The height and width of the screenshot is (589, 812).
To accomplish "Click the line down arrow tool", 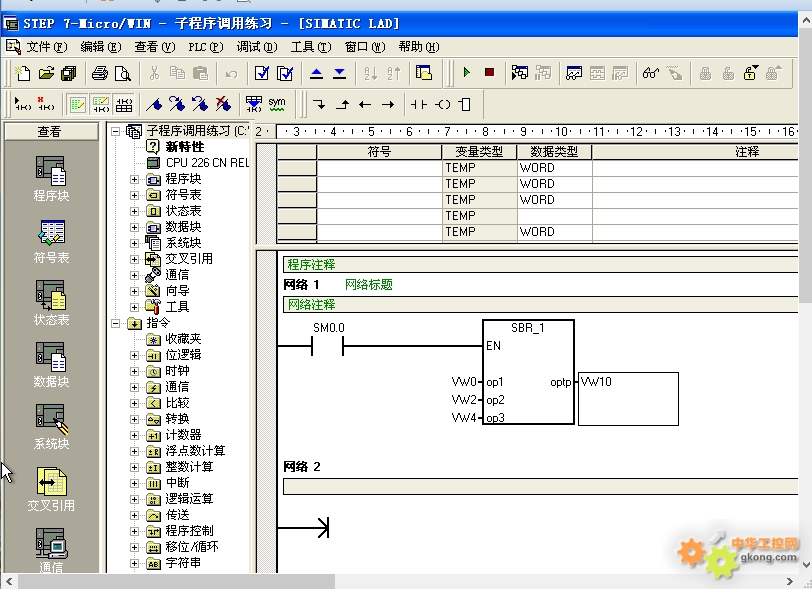I will click(320, 105).
